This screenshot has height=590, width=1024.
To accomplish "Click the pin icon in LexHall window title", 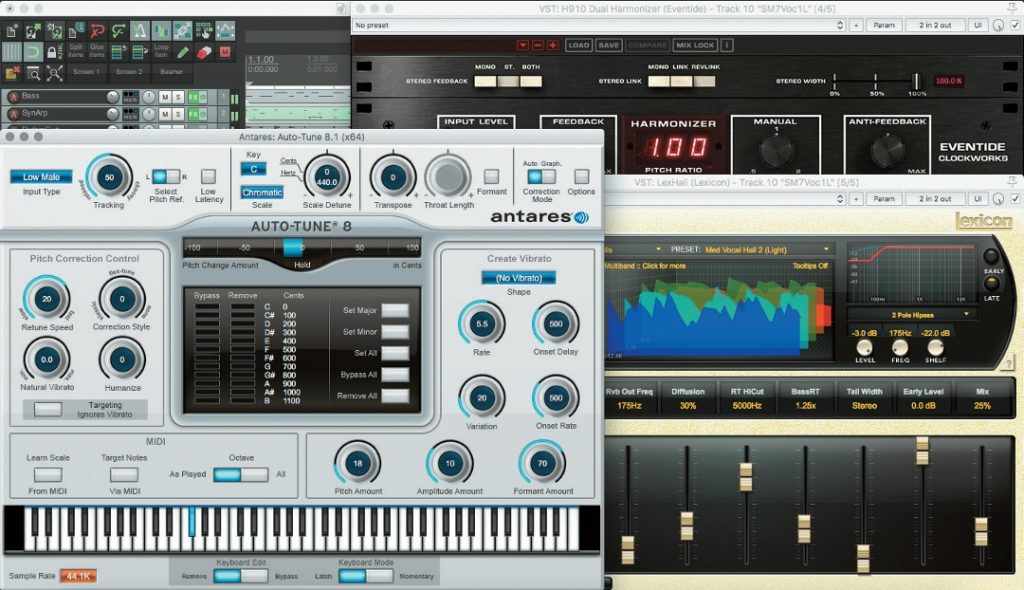I will click(x=1012, y=182).
